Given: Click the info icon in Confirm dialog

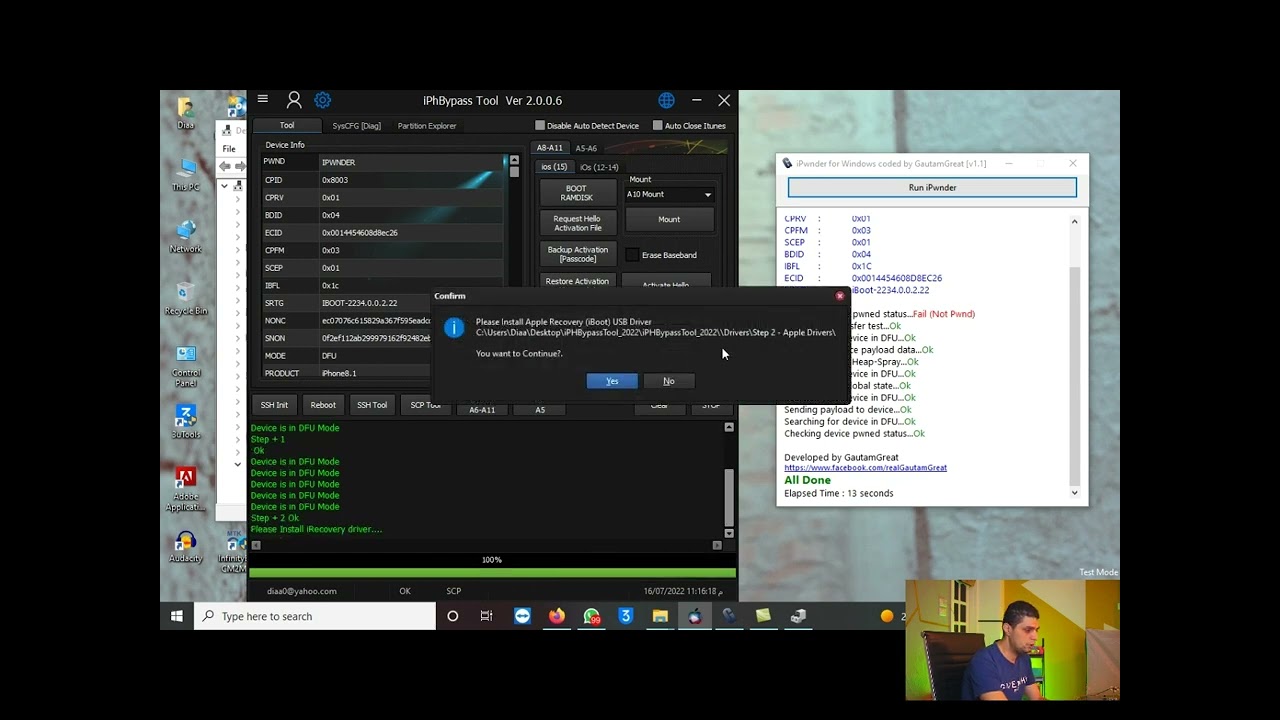Looking at the screenshot, I should (453, 328).
